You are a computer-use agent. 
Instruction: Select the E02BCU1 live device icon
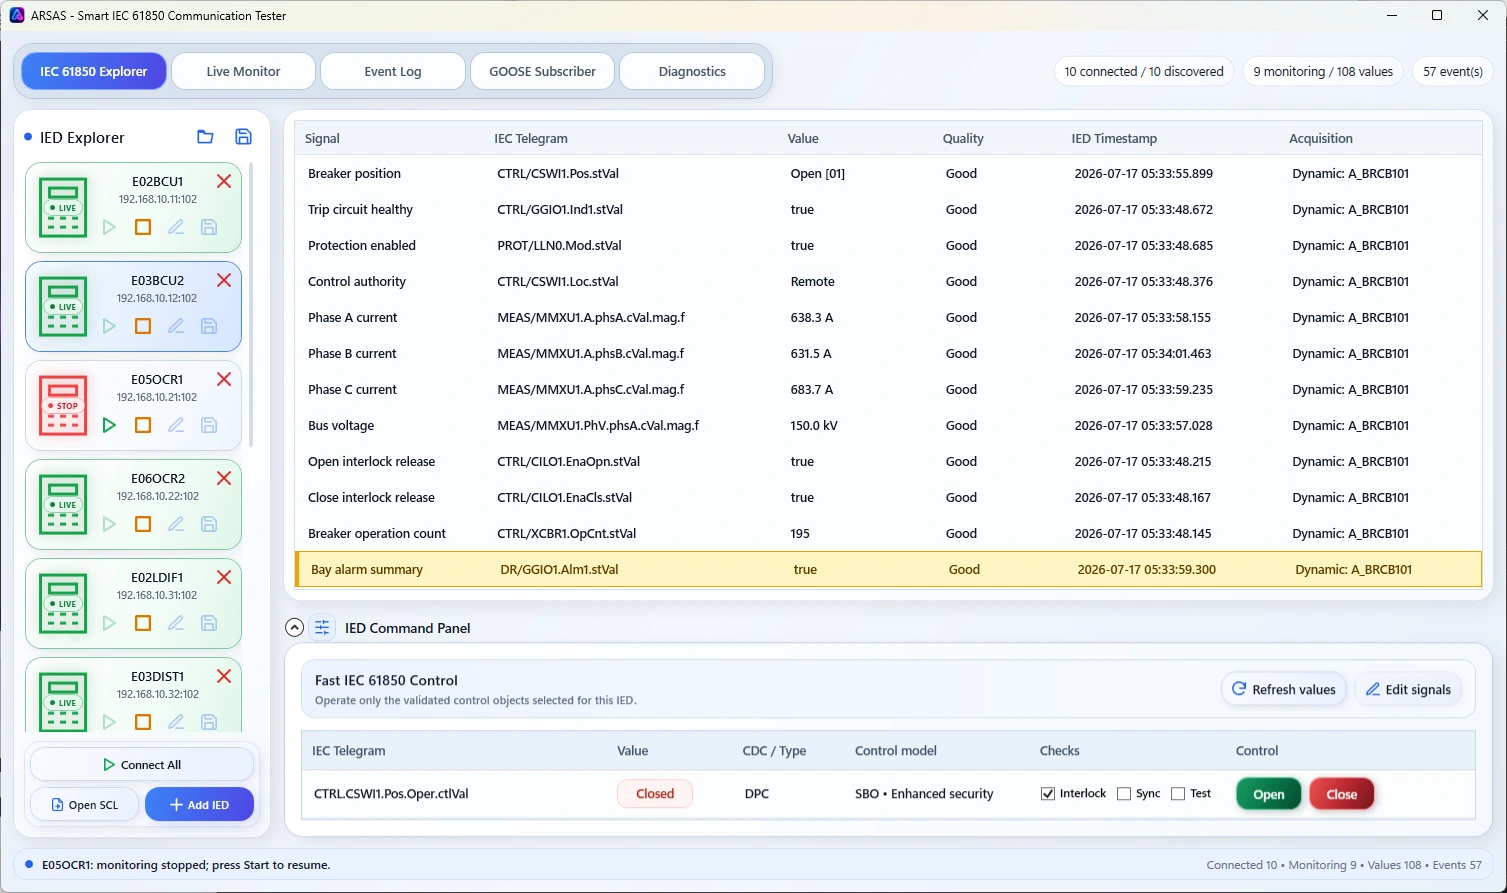coord(63,207)
